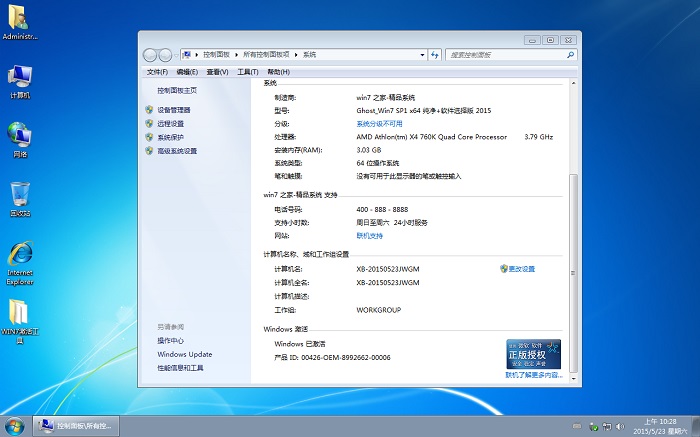700x437 pixels.
Task: Click the back navigation arrow button
Action: point(151,54)
